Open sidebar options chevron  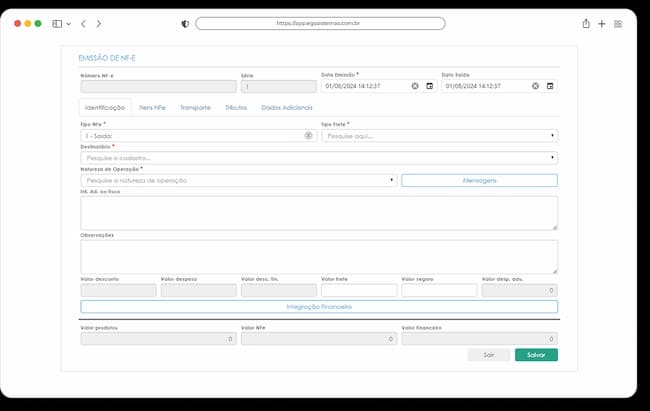[x=69, y=24]
